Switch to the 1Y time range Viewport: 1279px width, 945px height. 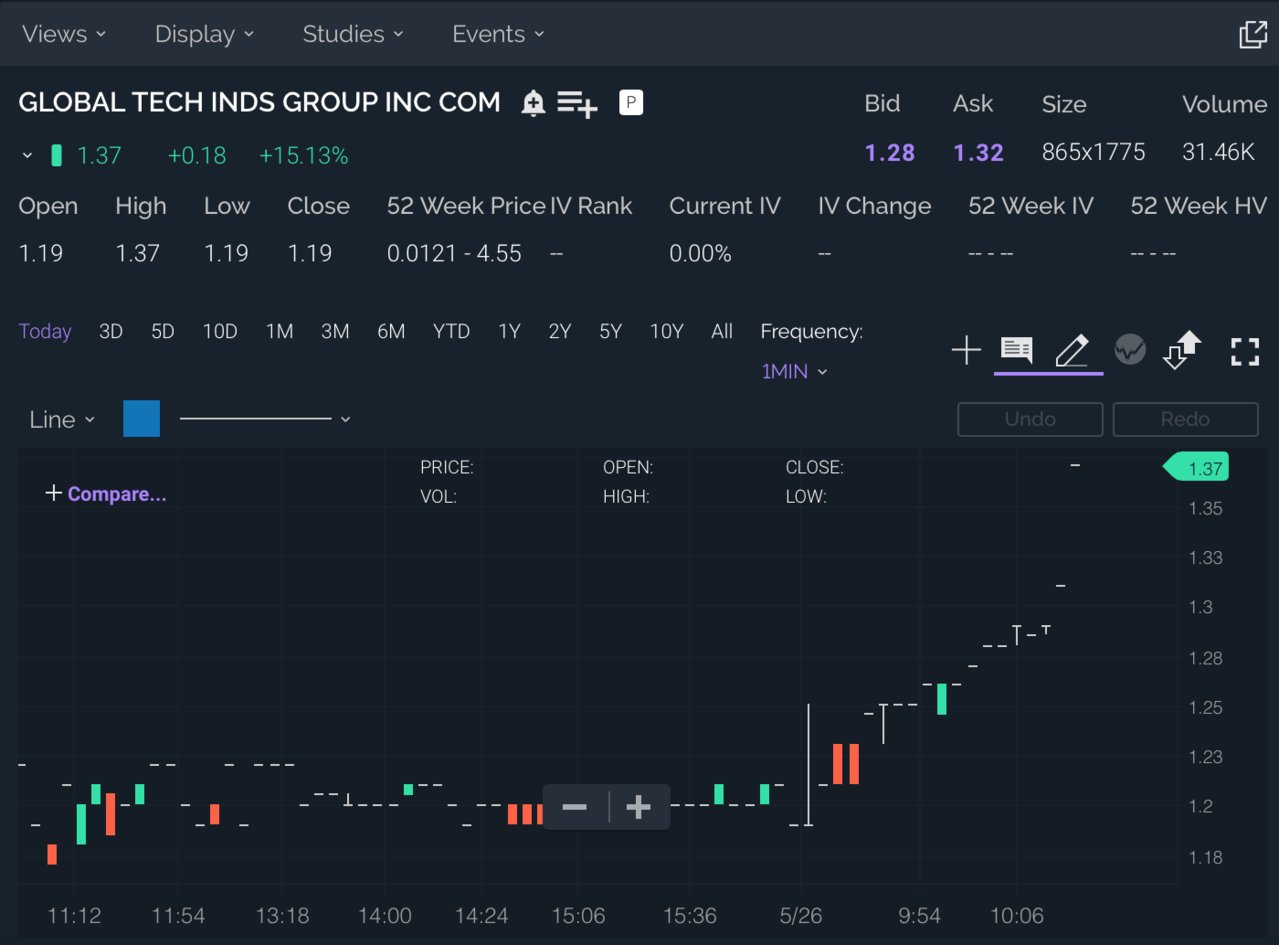[x=510, y=331]
